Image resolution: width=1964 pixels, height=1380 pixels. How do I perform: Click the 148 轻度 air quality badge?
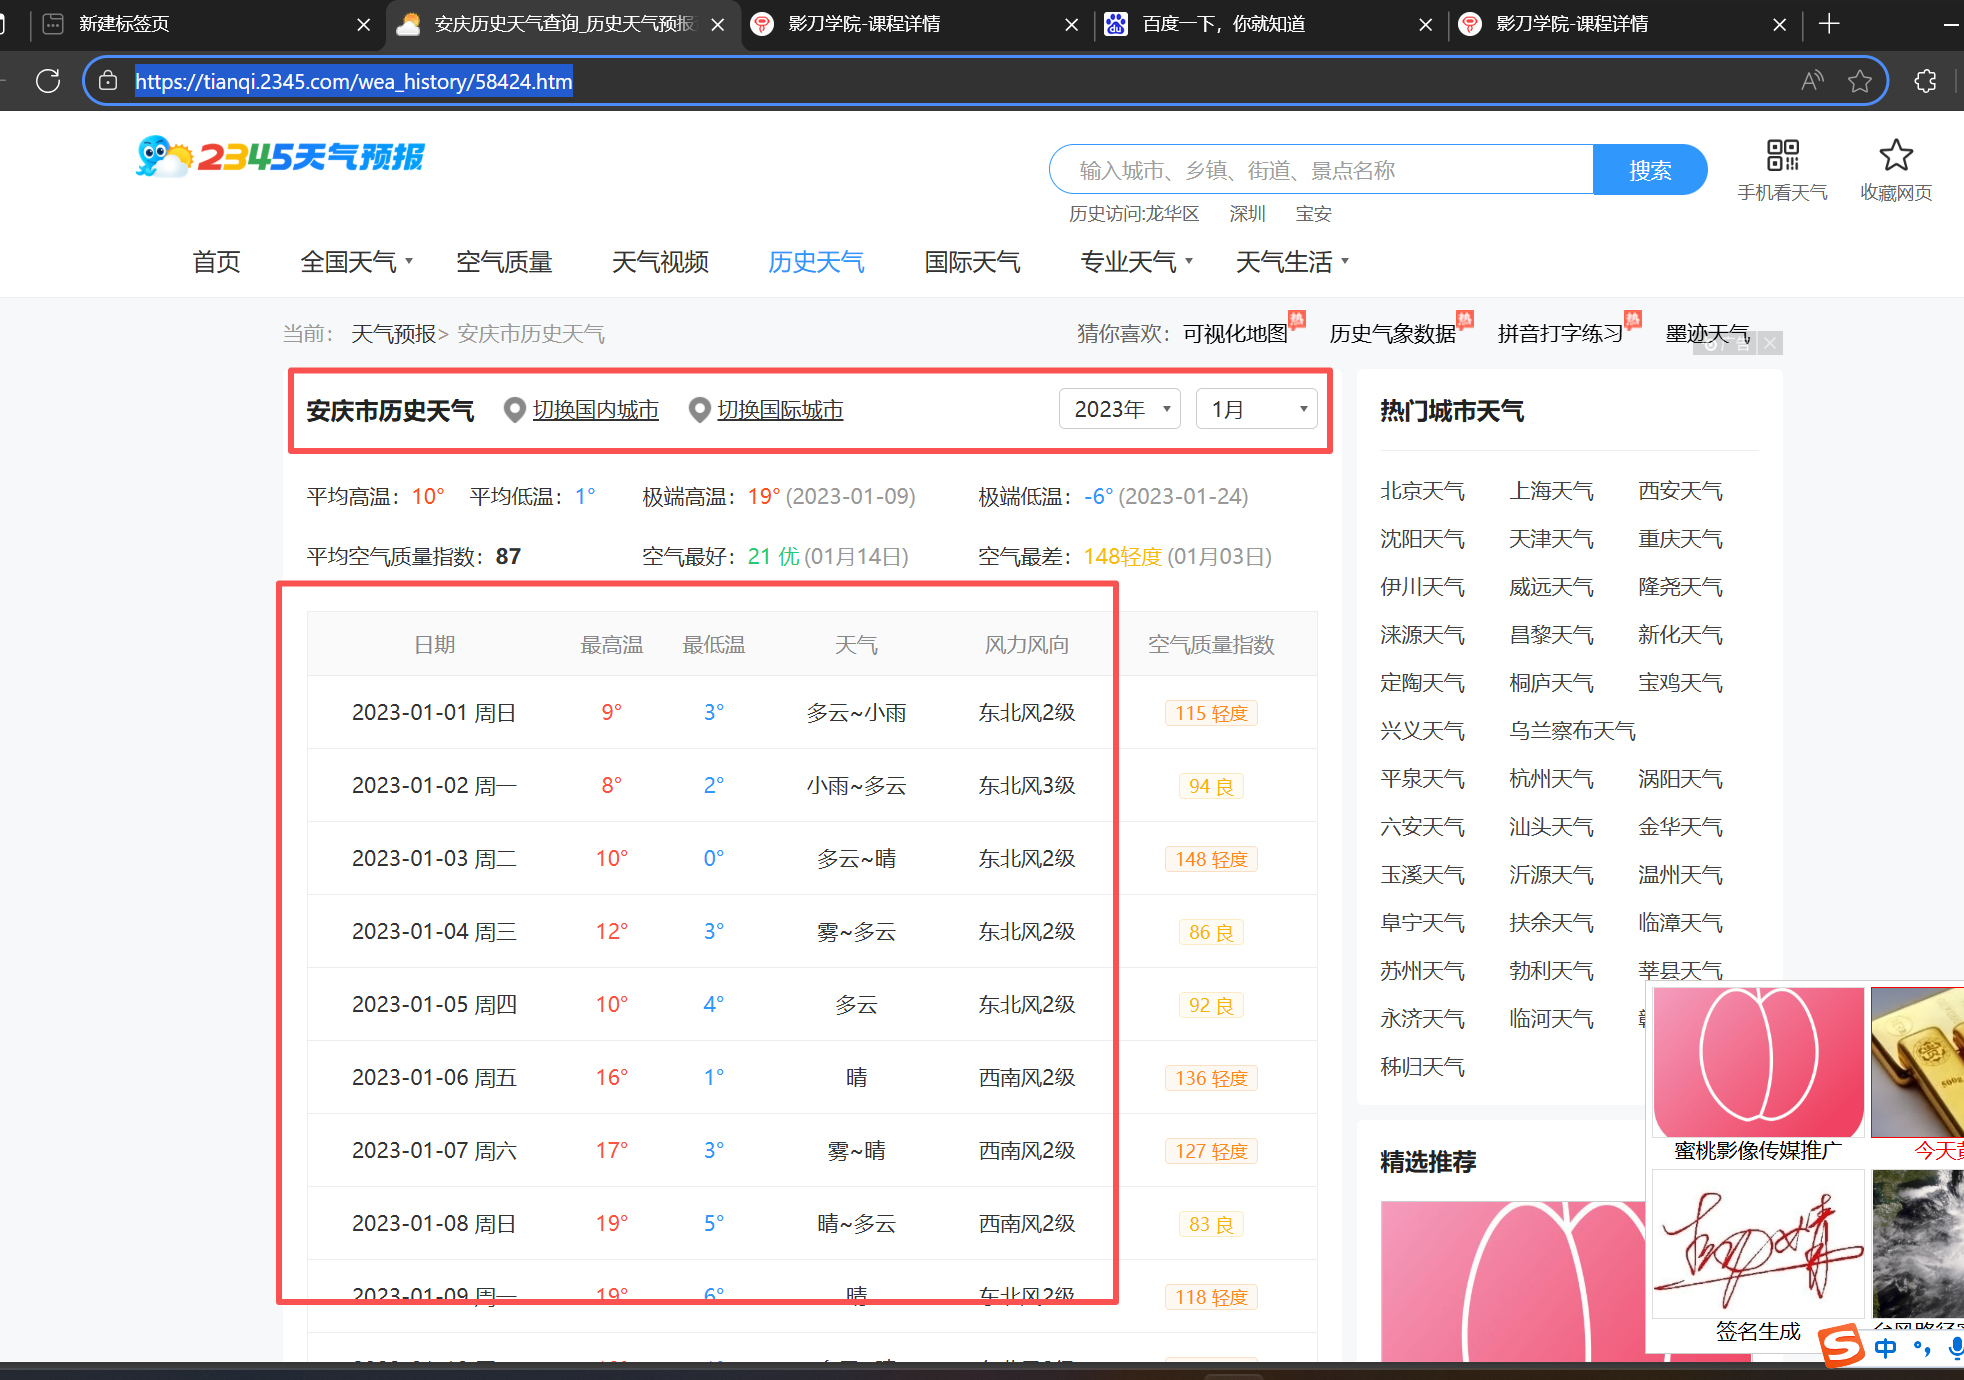[1211, 859]
